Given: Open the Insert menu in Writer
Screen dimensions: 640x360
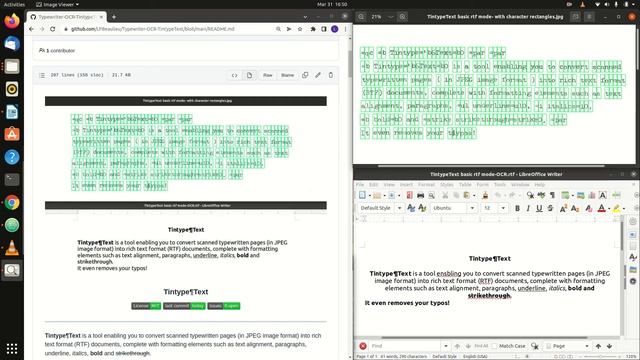Looking at the screenshot, I should [x=406, y=184].
